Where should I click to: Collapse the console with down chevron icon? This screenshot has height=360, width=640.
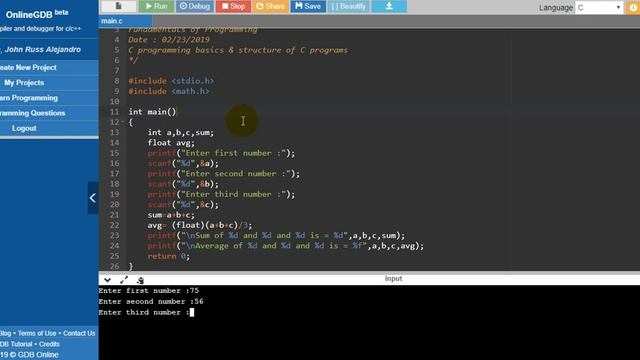(x=107, y=280)
